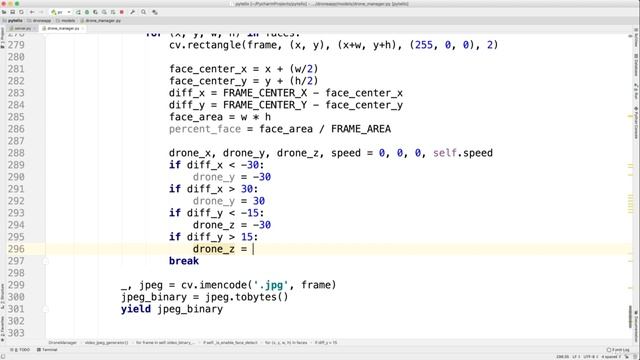Place cursor after 'drone_z =' on line 296
The image size is (640, 360).
tap(253, 249)
